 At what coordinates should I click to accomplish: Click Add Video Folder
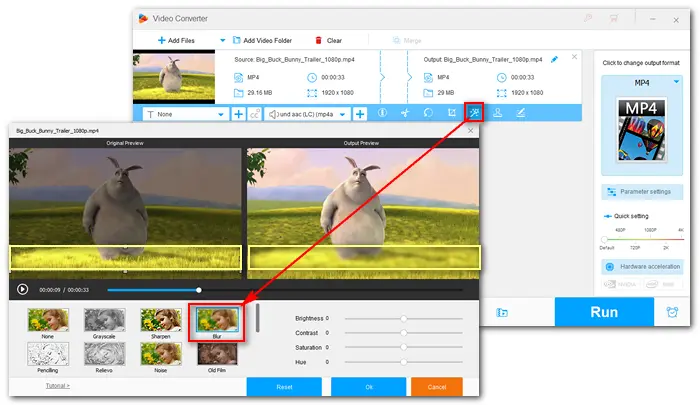click(x=262, y=40)
